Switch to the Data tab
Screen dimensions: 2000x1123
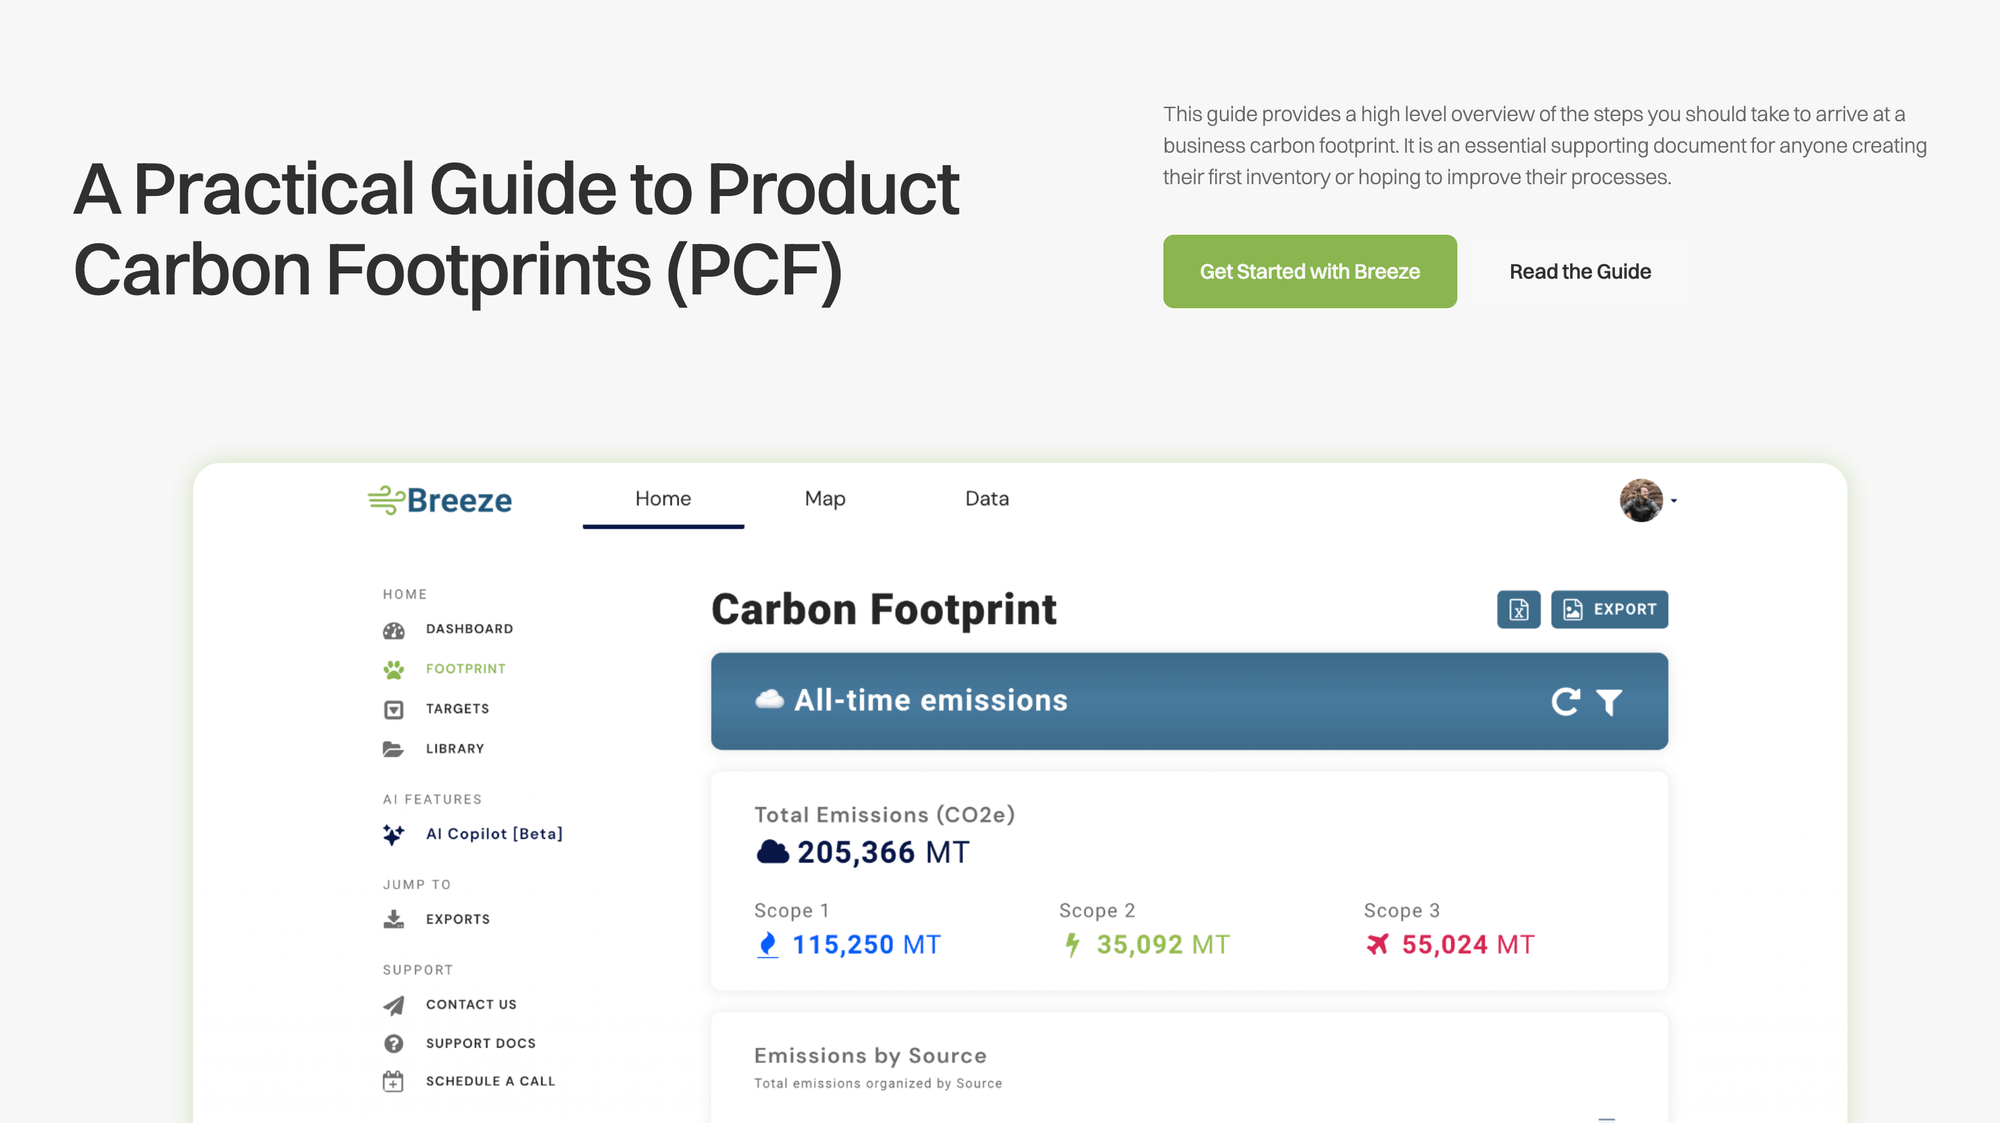tap(986, 498)
